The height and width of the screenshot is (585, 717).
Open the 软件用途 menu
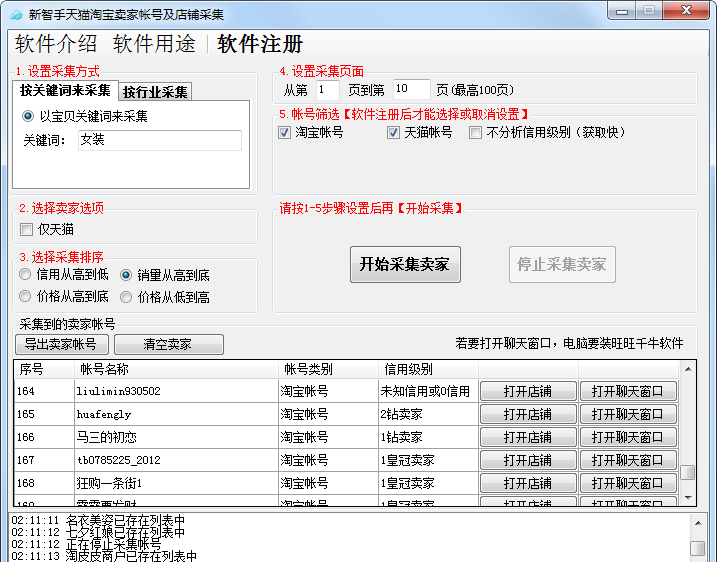154,44
